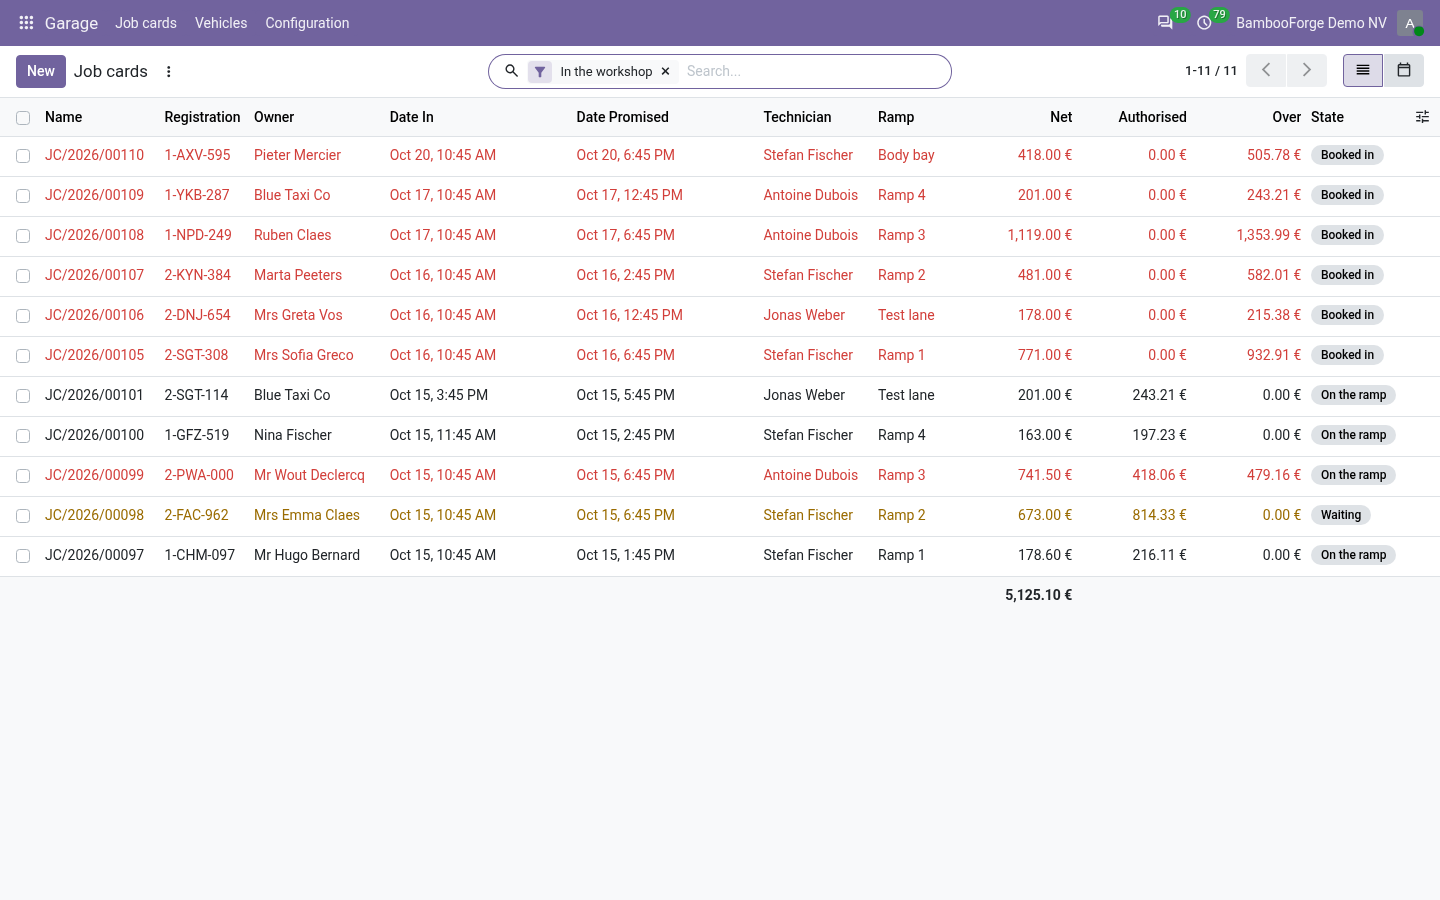Open the Configuration menu
The height and width of the screenshot is (900, 1440).
click(x=307, y=23)
